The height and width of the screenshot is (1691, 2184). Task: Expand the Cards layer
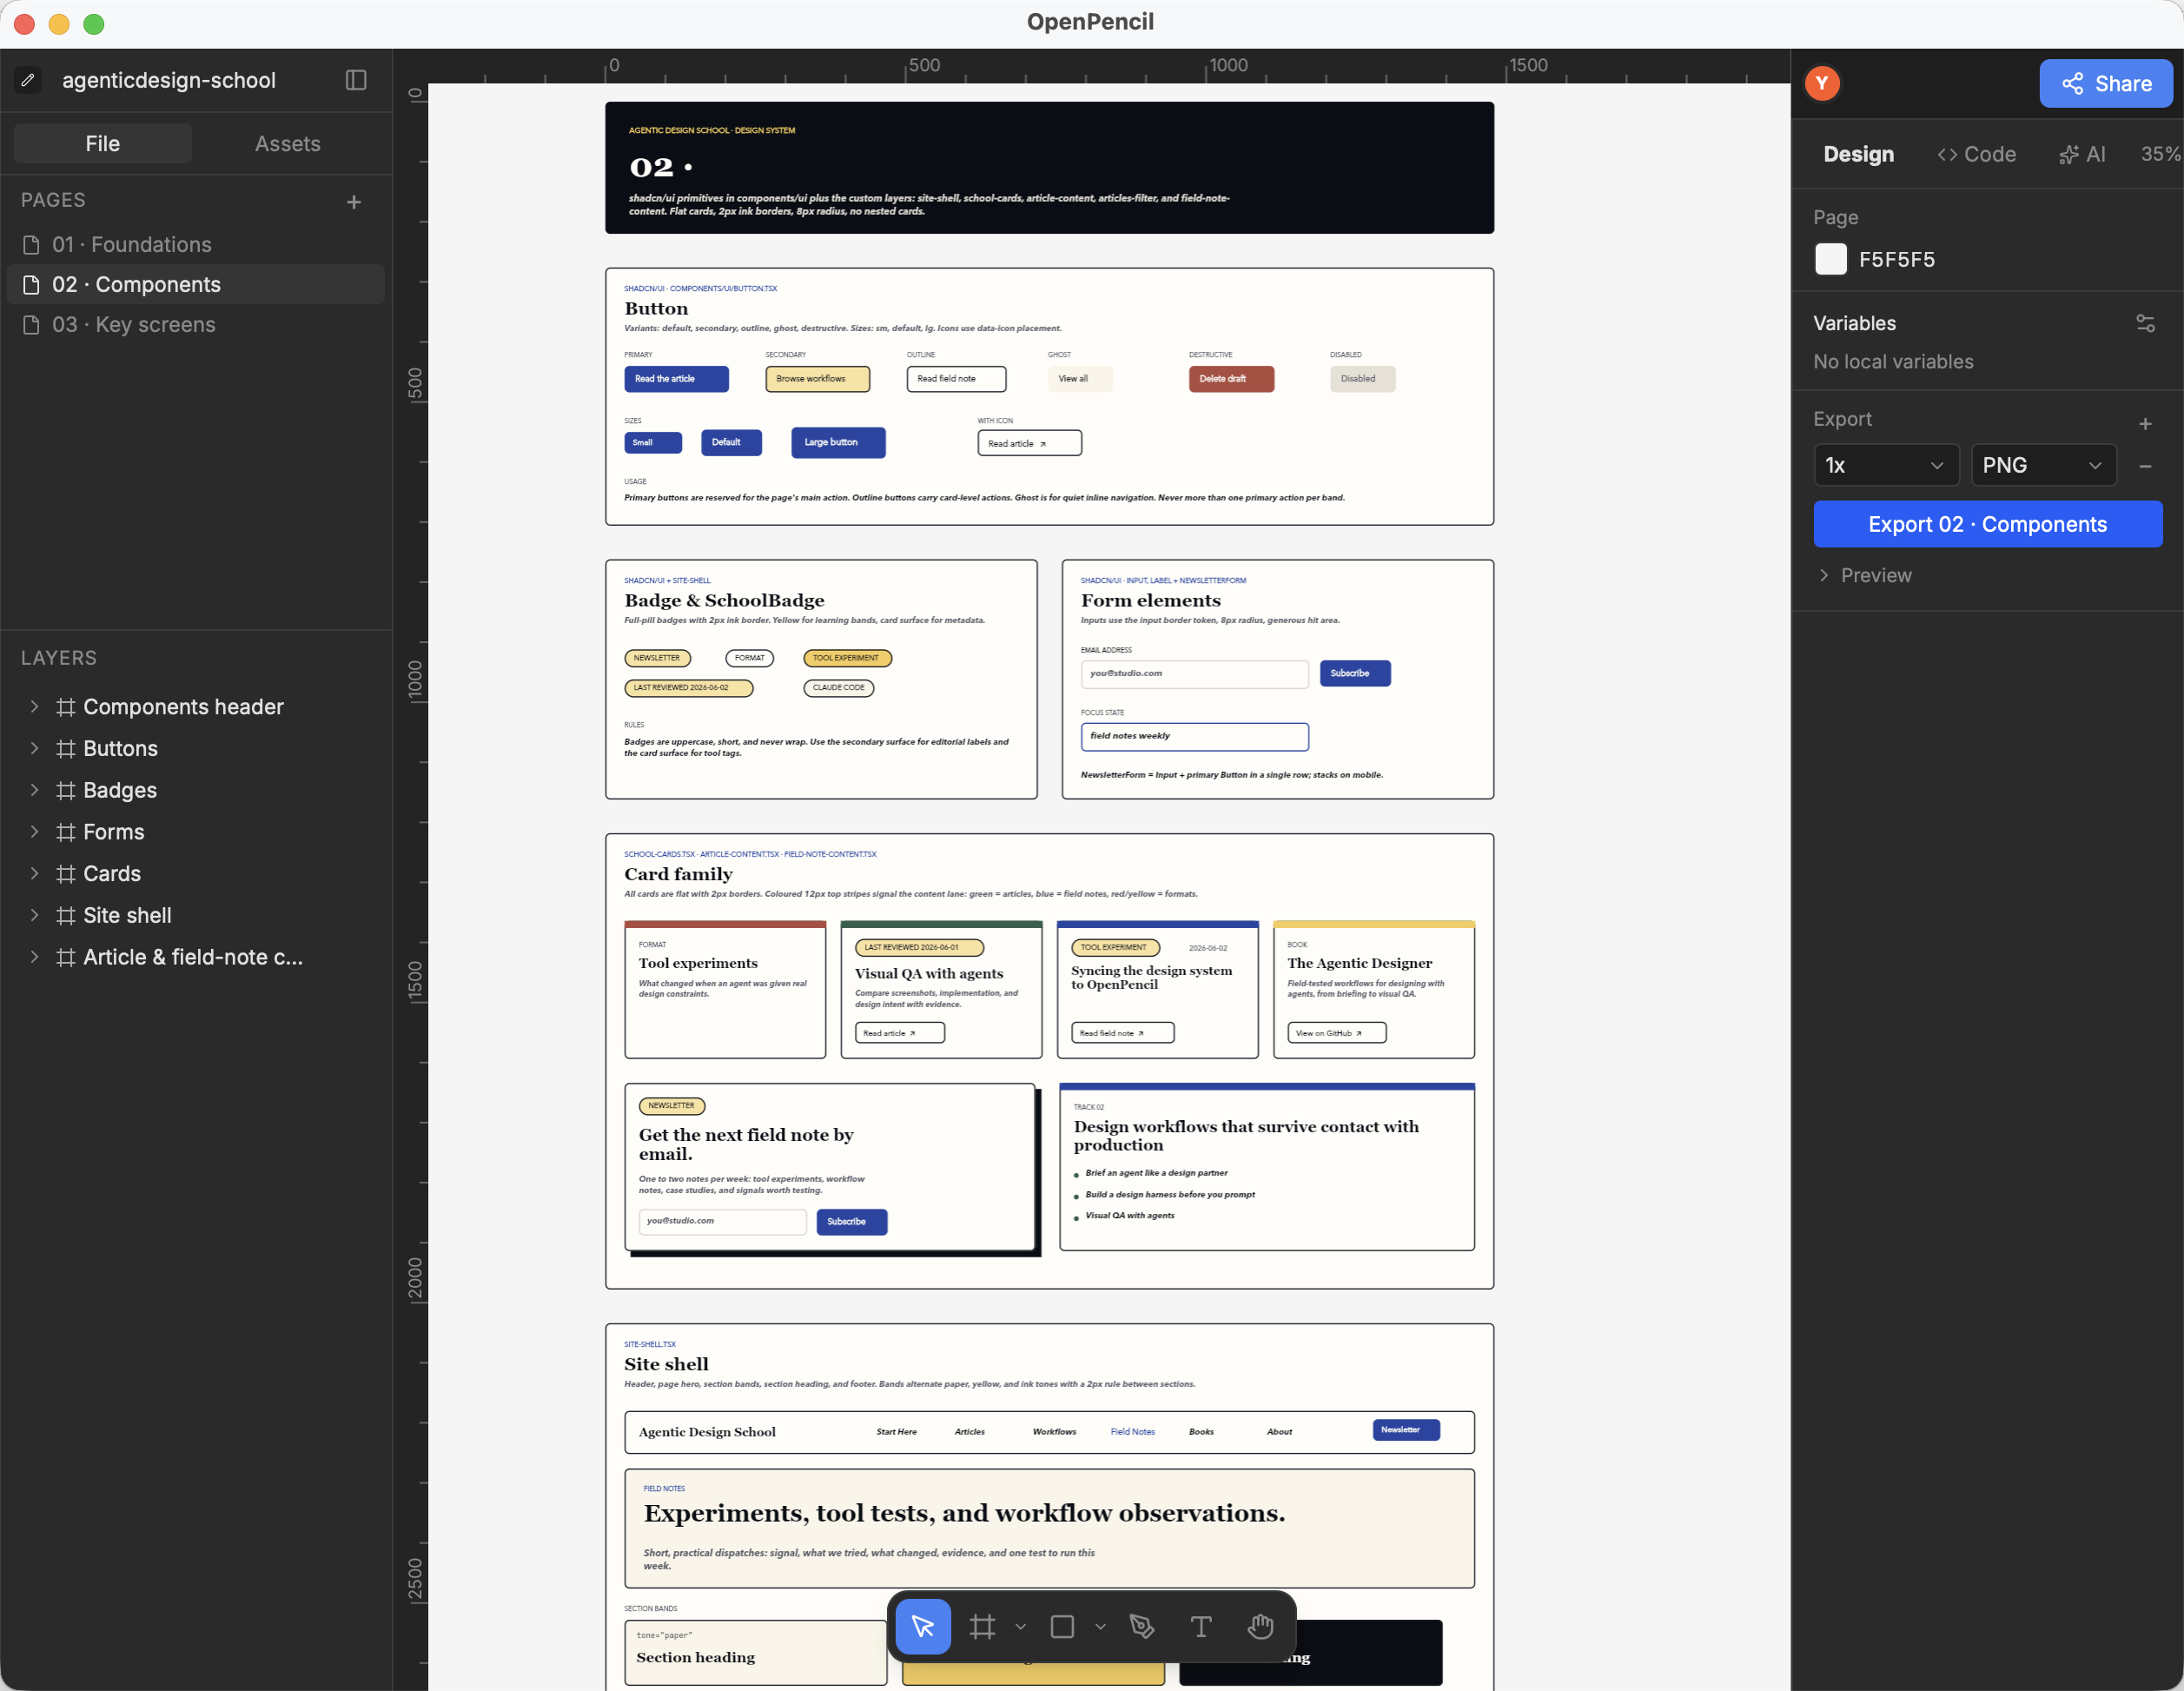pos(35,874)
